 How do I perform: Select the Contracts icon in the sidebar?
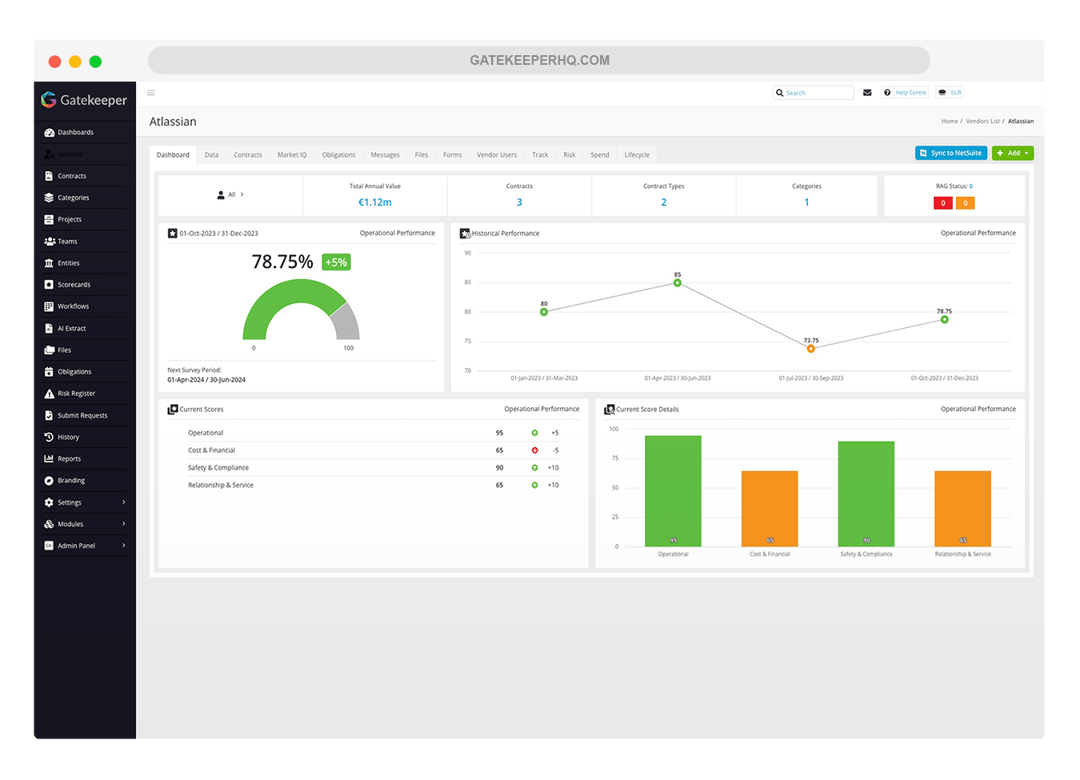(x=51, y=175)
